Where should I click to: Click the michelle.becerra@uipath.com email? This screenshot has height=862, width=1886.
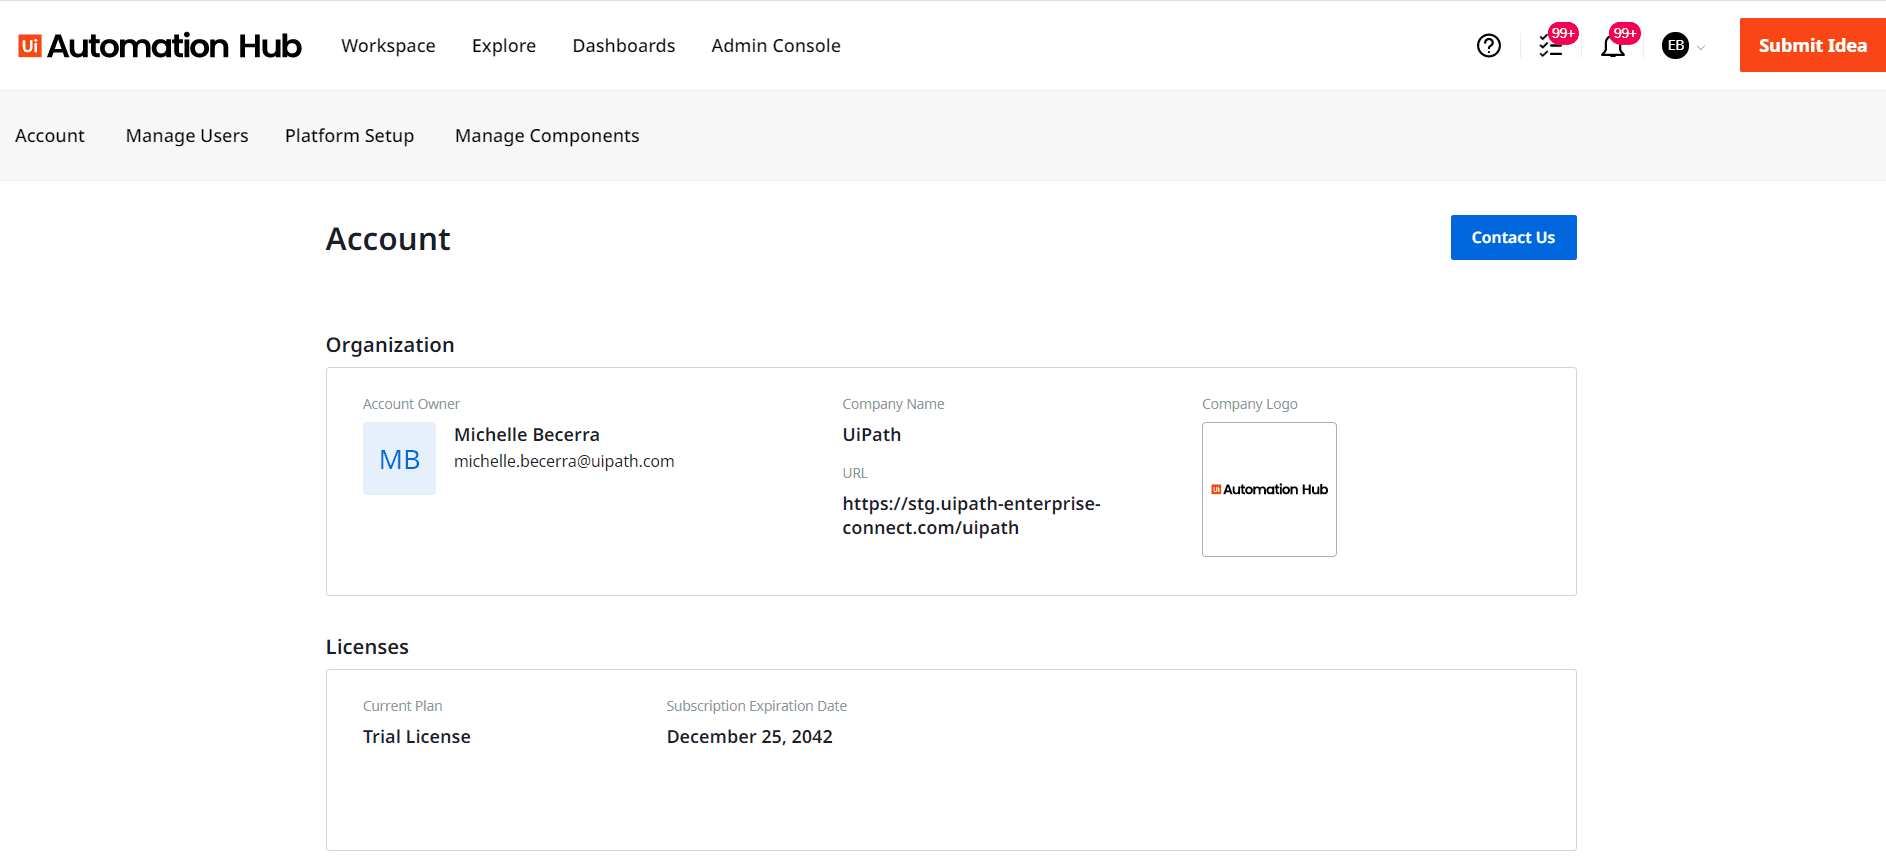pos(564,461)
